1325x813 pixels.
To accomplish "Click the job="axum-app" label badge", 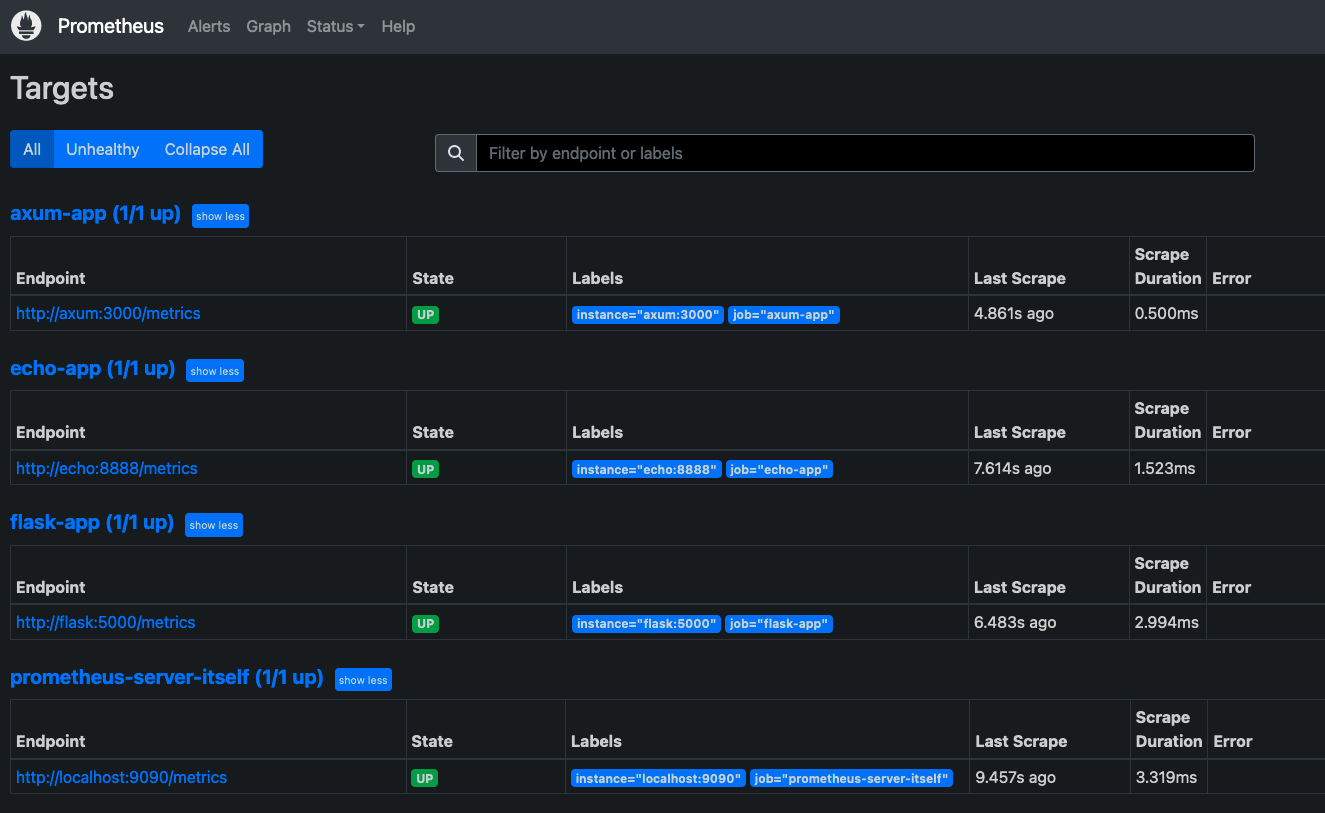I will click(784, 314).
